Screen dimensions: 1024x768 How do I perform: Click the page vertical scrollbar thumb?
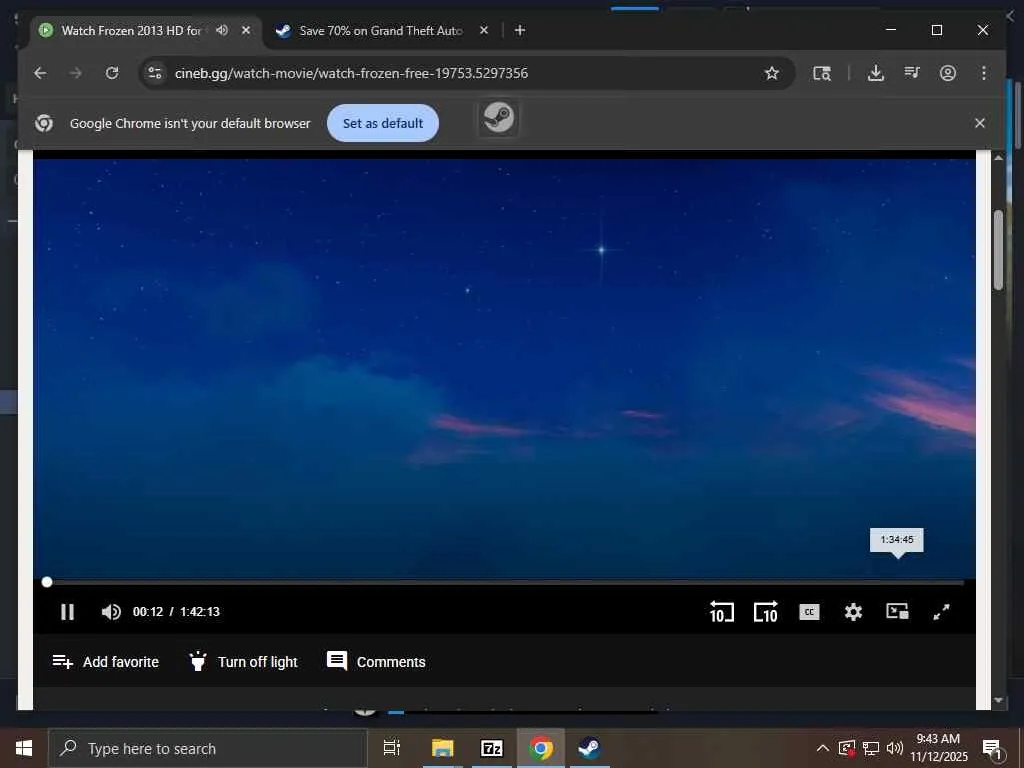coord(999,249)
